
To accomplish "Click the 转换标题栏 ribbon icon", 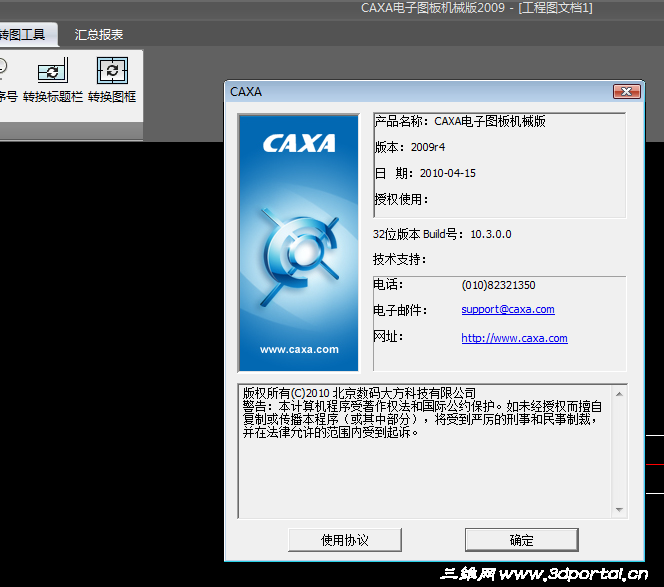I will 53,80.
